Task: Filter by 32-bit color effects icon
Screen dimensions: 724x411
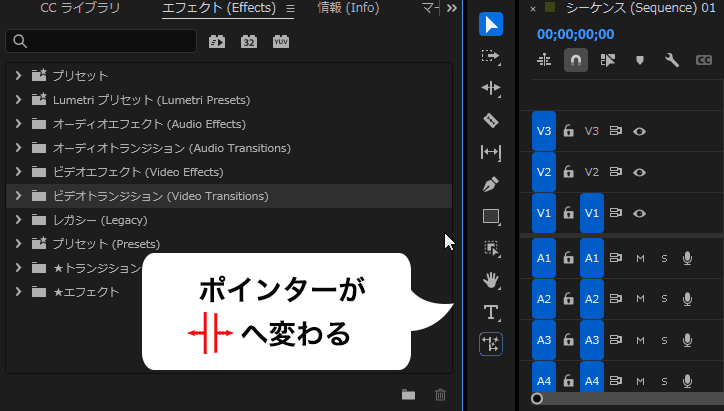Action: click(249, 42)
